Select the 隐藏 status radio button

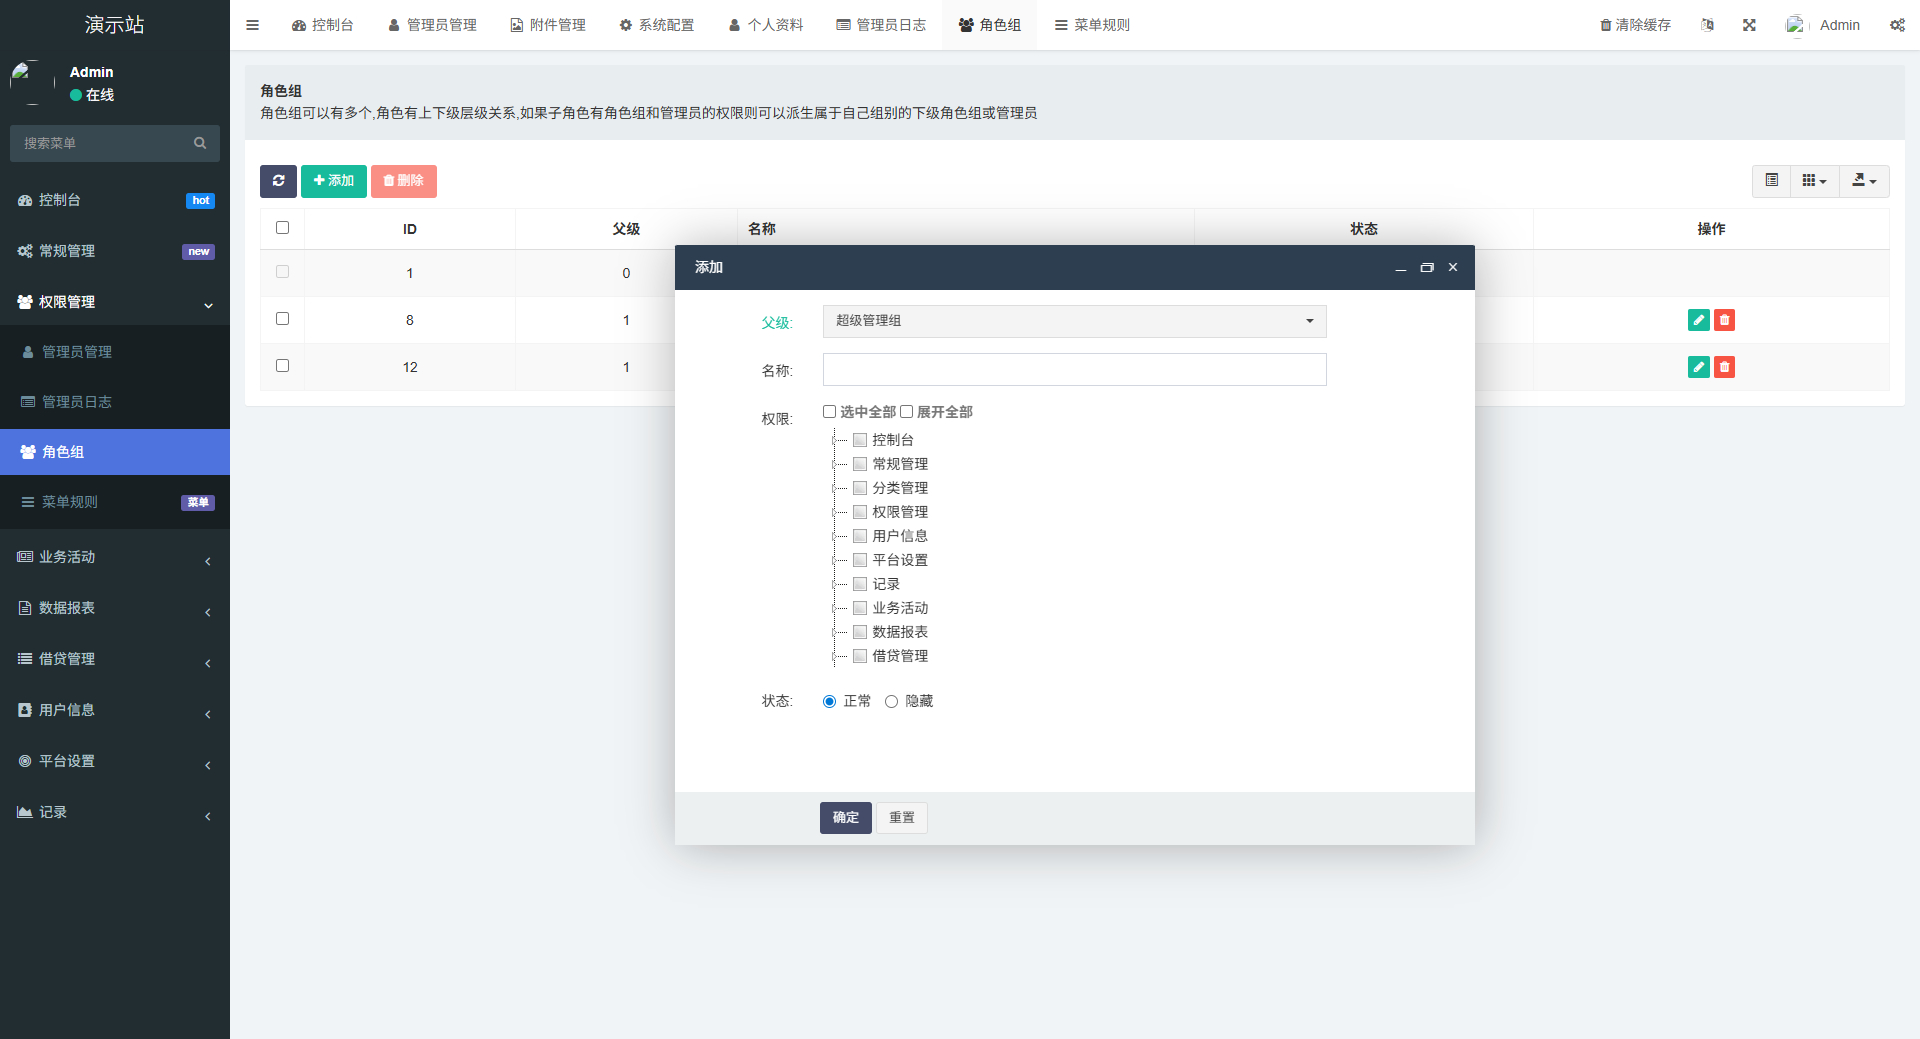coord(891,701)
